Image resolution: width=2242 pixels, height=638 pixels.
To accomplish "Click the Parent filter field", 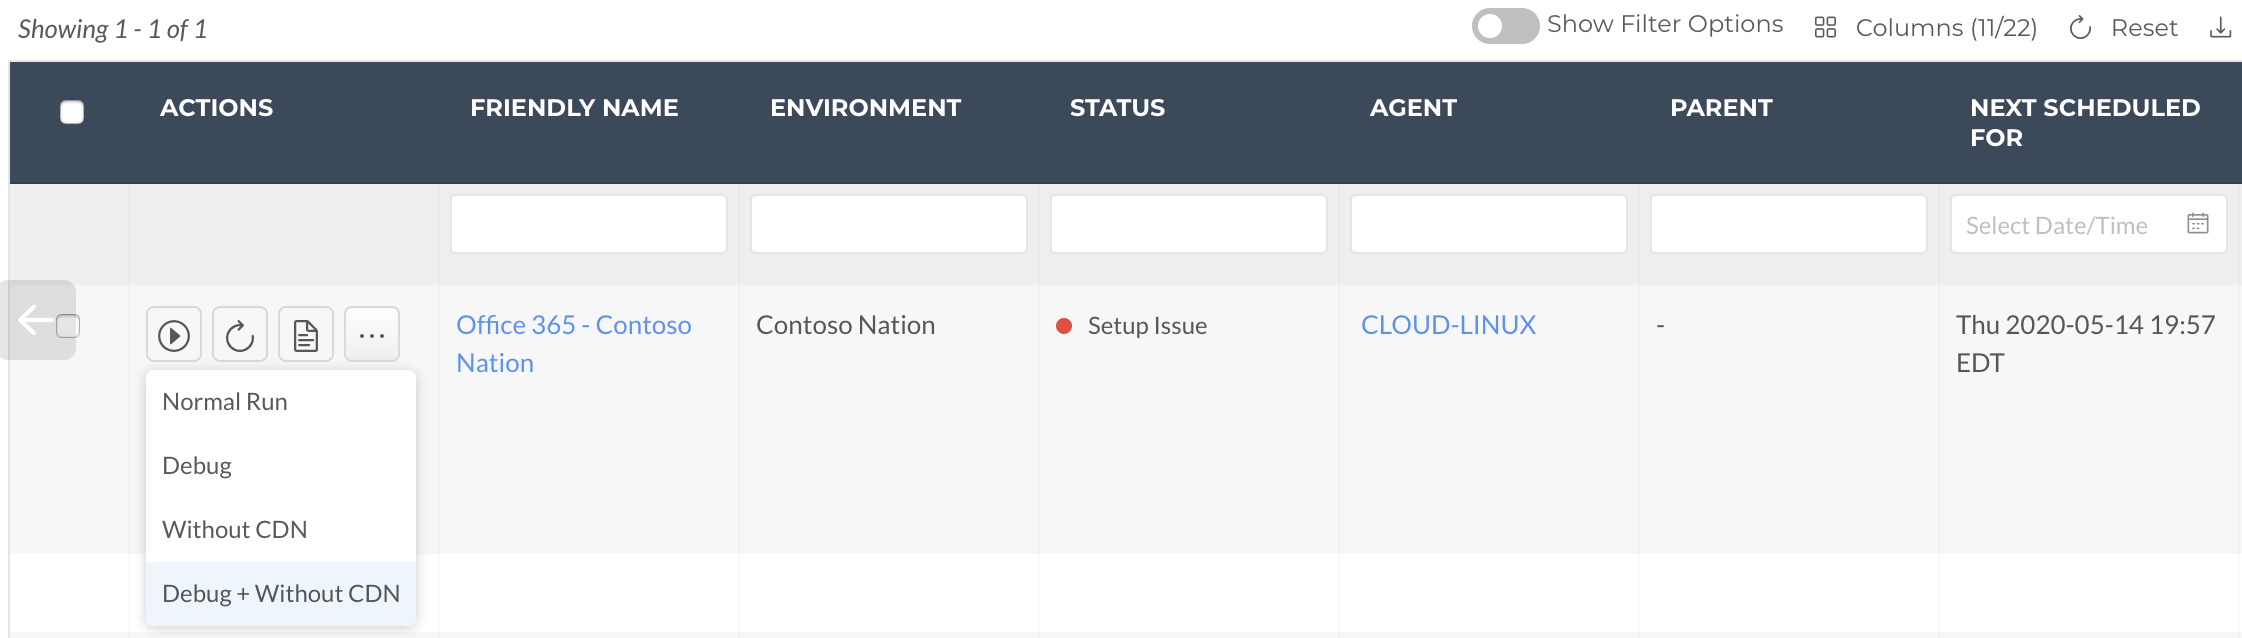I will tap(1789, 224).
